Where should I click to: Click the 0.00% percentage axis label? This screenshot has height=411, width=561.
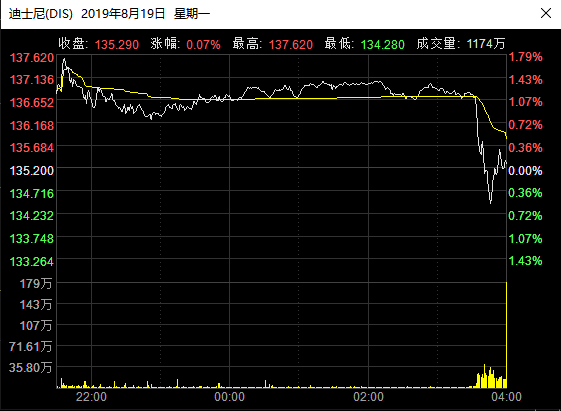click(x=525, y=171)
